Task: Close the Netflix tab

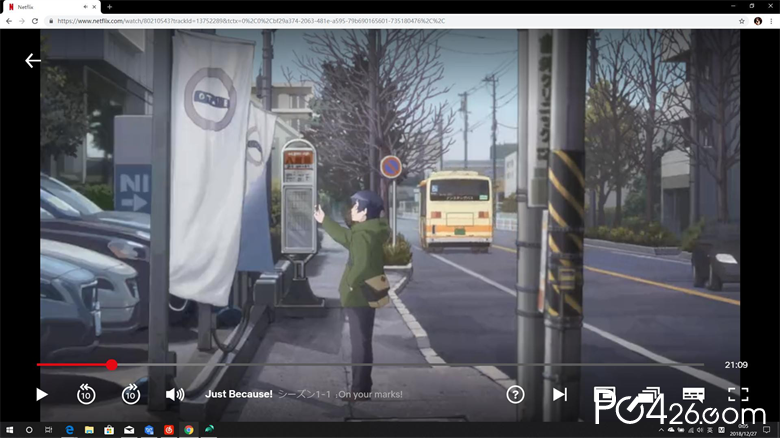Action: (94, 7)
